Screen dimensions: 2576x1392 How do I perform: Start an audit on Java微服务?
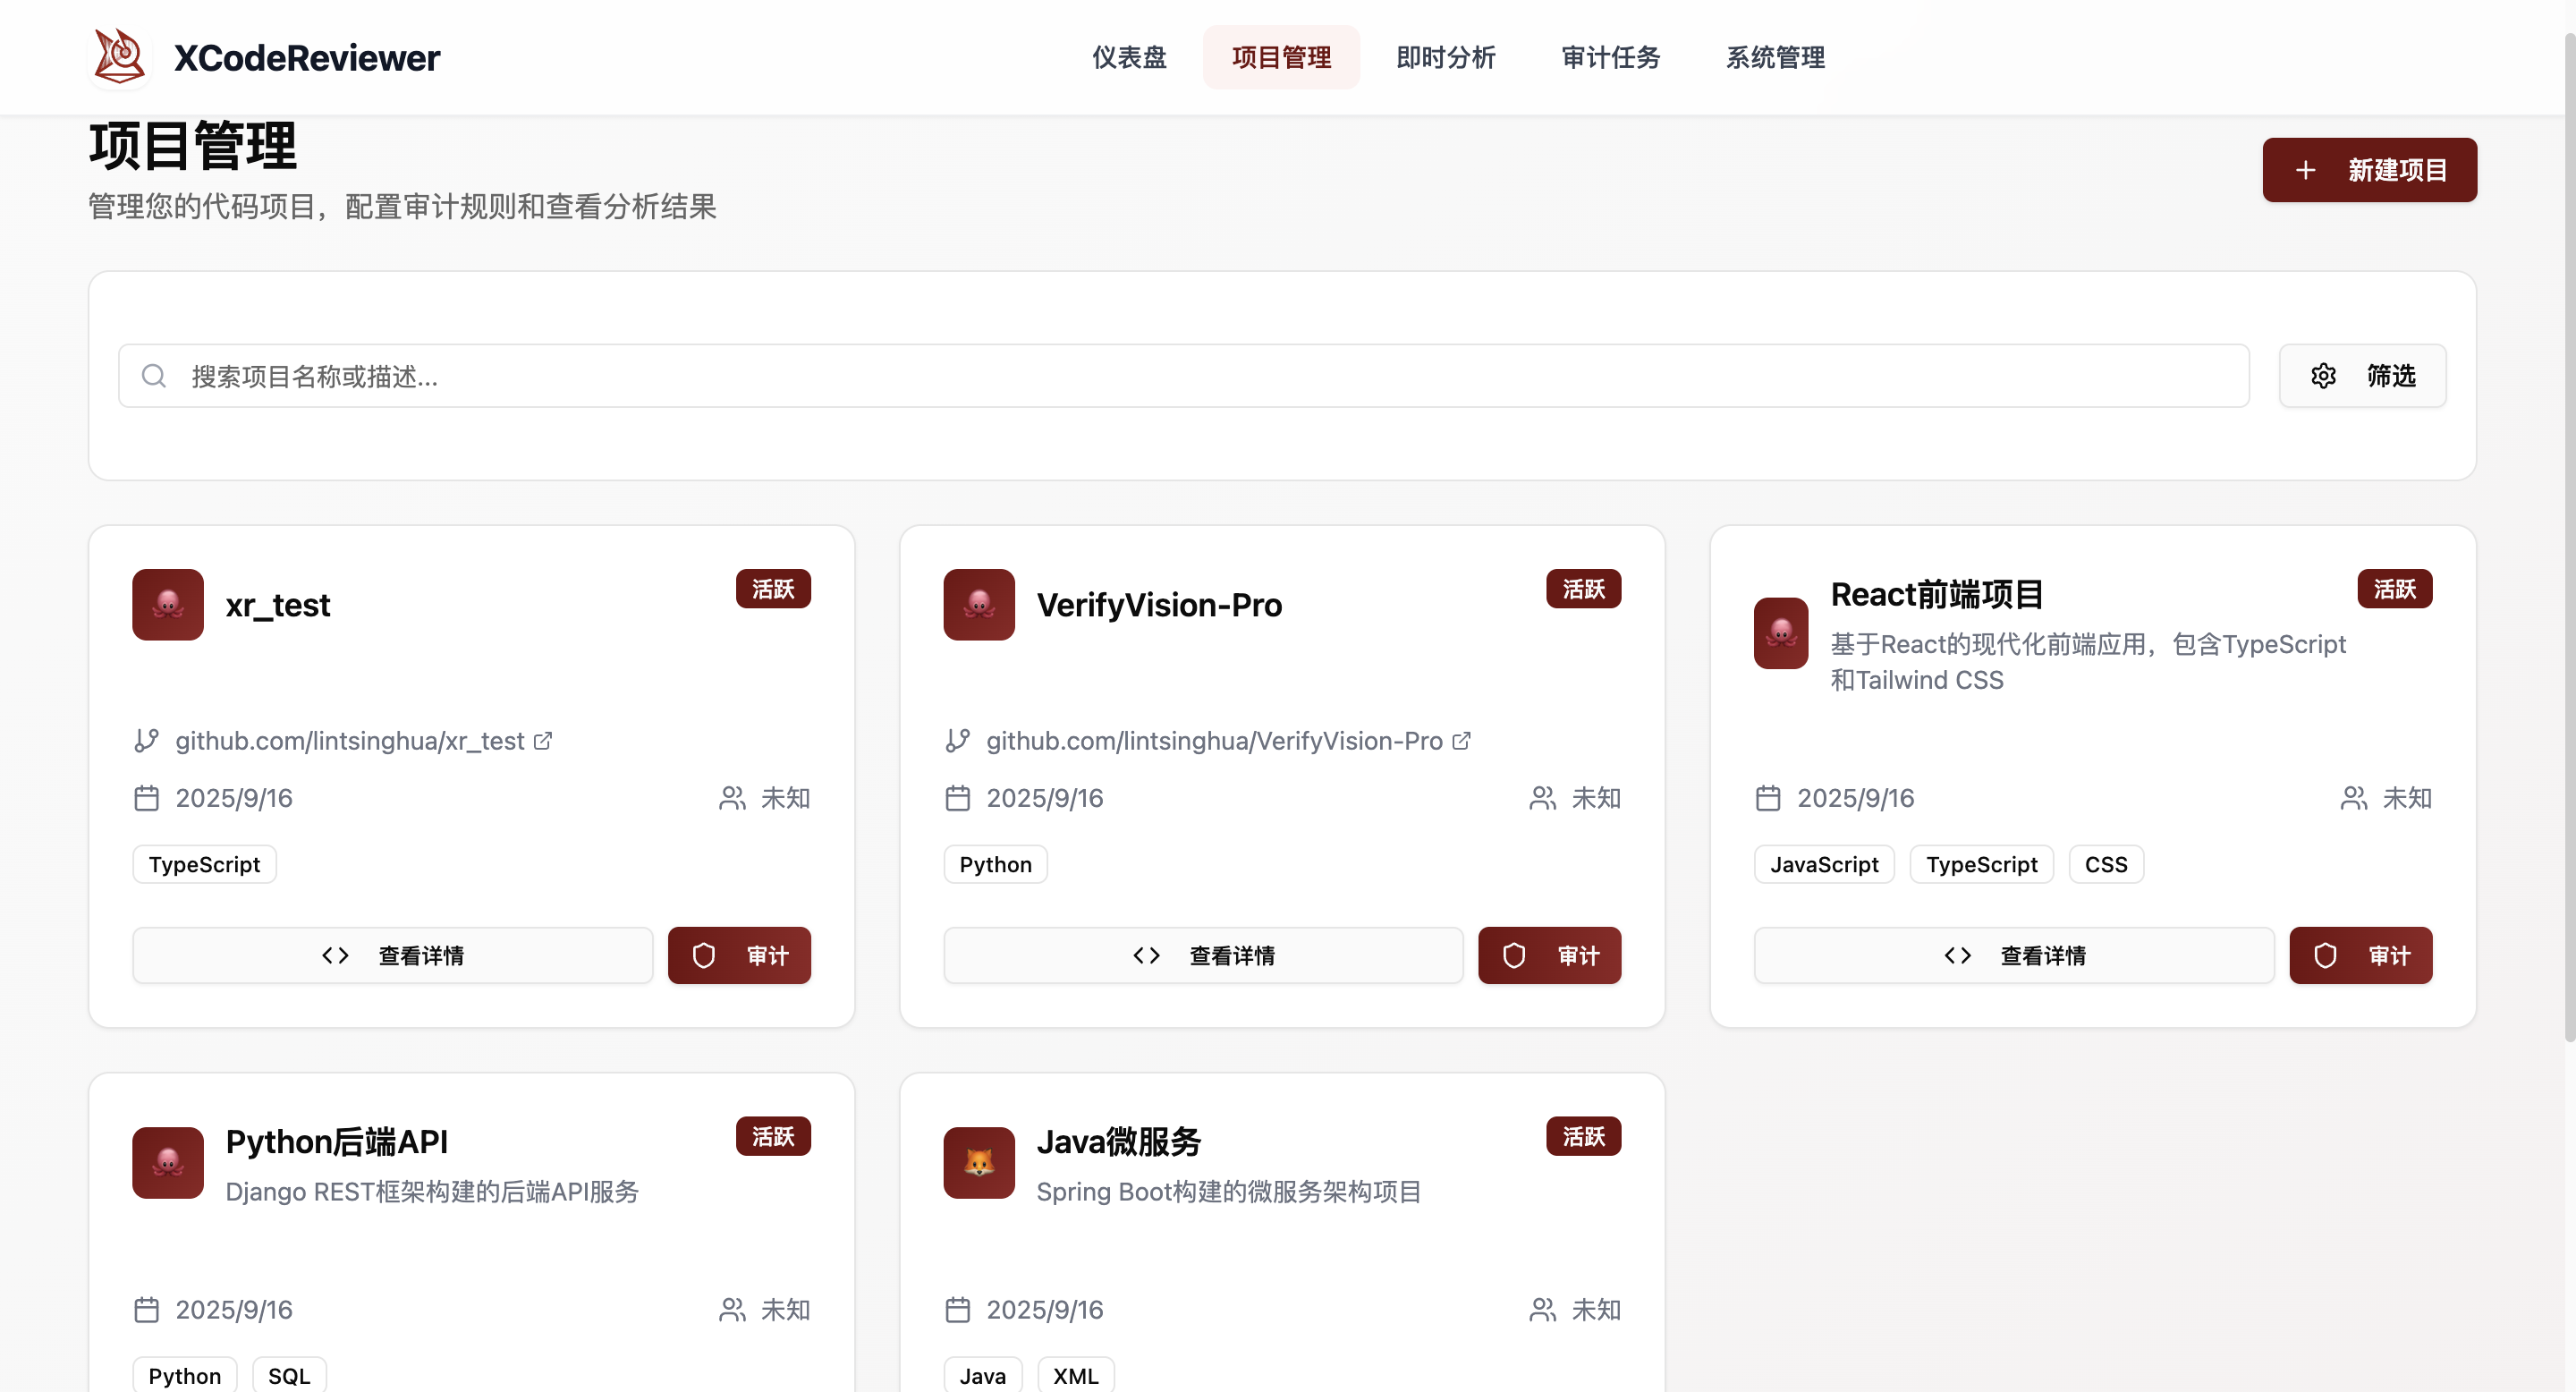coord(1549,1390)
